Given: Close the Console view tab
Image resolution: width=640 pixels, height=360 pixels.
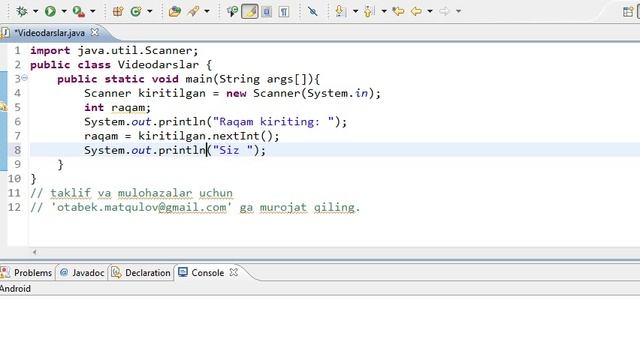Looking at the screenshot, I should click(233, 272).
